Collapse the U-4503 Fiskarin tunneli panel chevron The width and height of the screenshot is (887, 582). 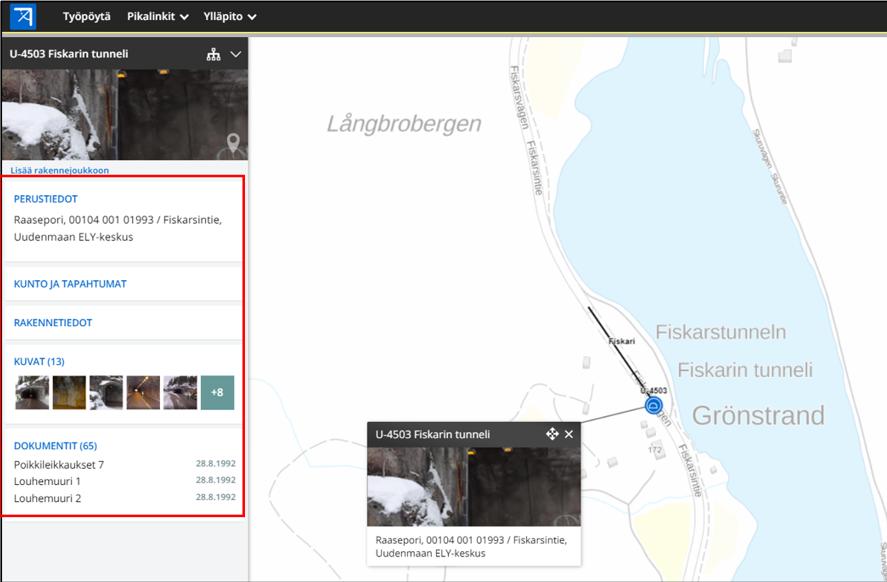236,54
